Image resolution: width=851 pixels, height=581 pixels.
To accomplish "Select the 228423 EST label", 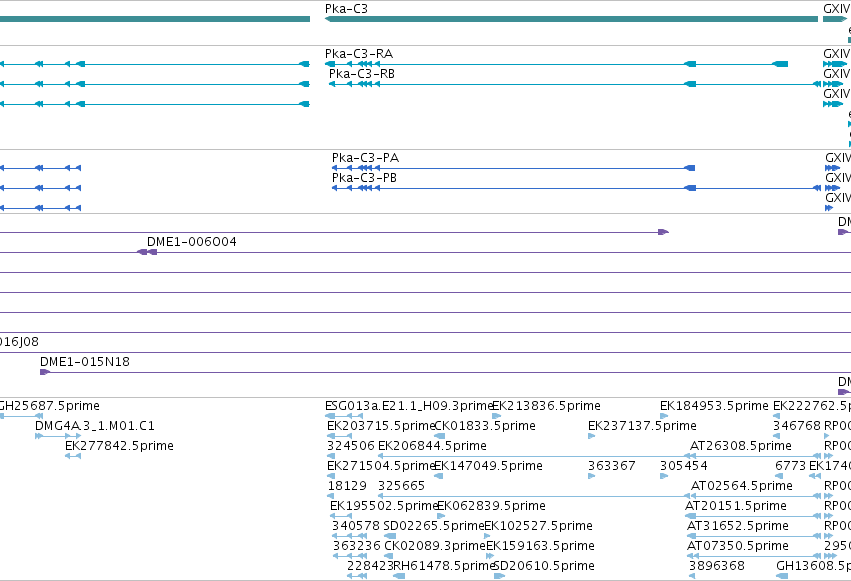I will click(371, 566).
